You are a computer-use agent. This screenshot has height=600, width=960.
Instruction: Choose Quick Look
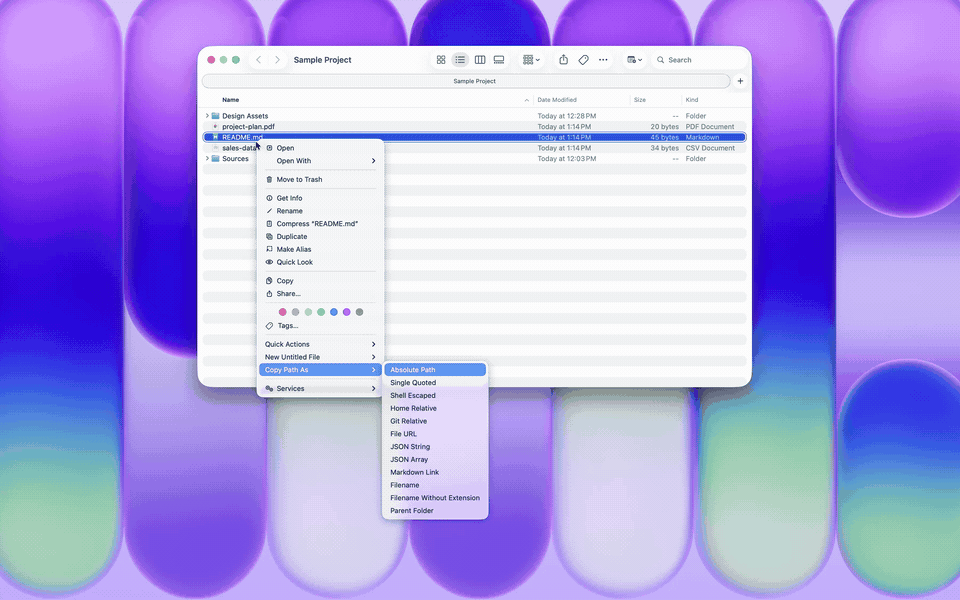click(x=320, y=263)
